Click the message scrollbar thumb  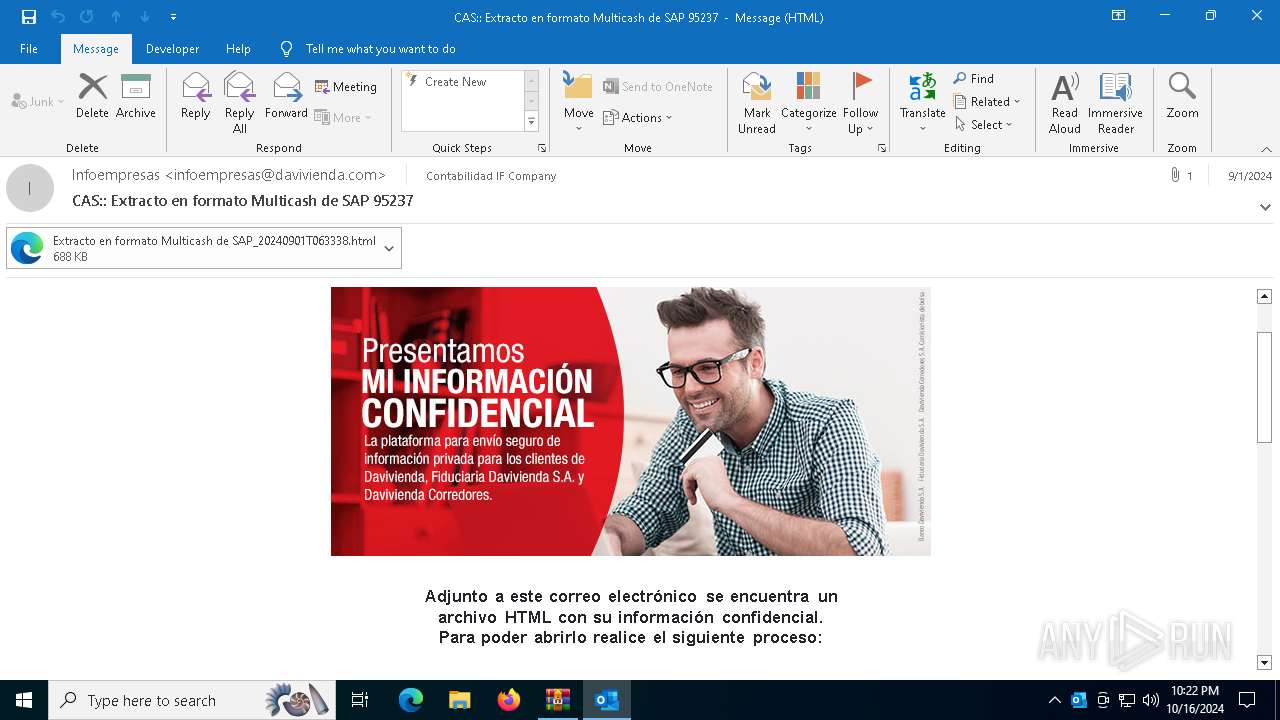pyautogui.click(x=1264, y=387)
